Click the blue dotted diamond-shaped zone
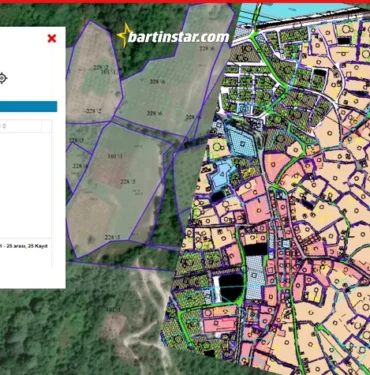 tap(242, 143)
